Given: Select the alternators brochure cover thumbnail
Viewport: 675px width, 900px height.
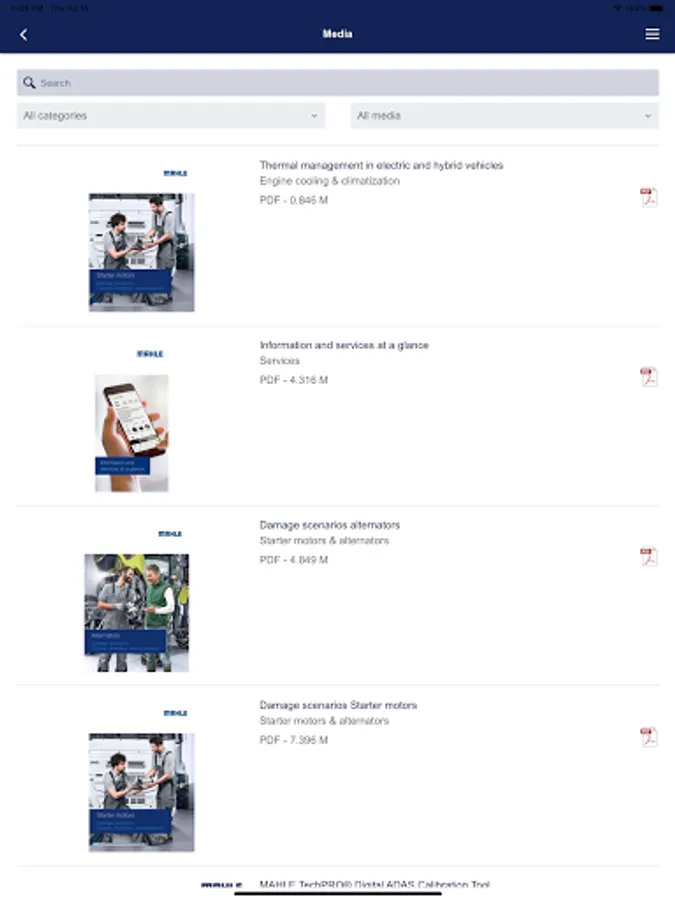Looking at the screenshot, I should pos(136,612).
